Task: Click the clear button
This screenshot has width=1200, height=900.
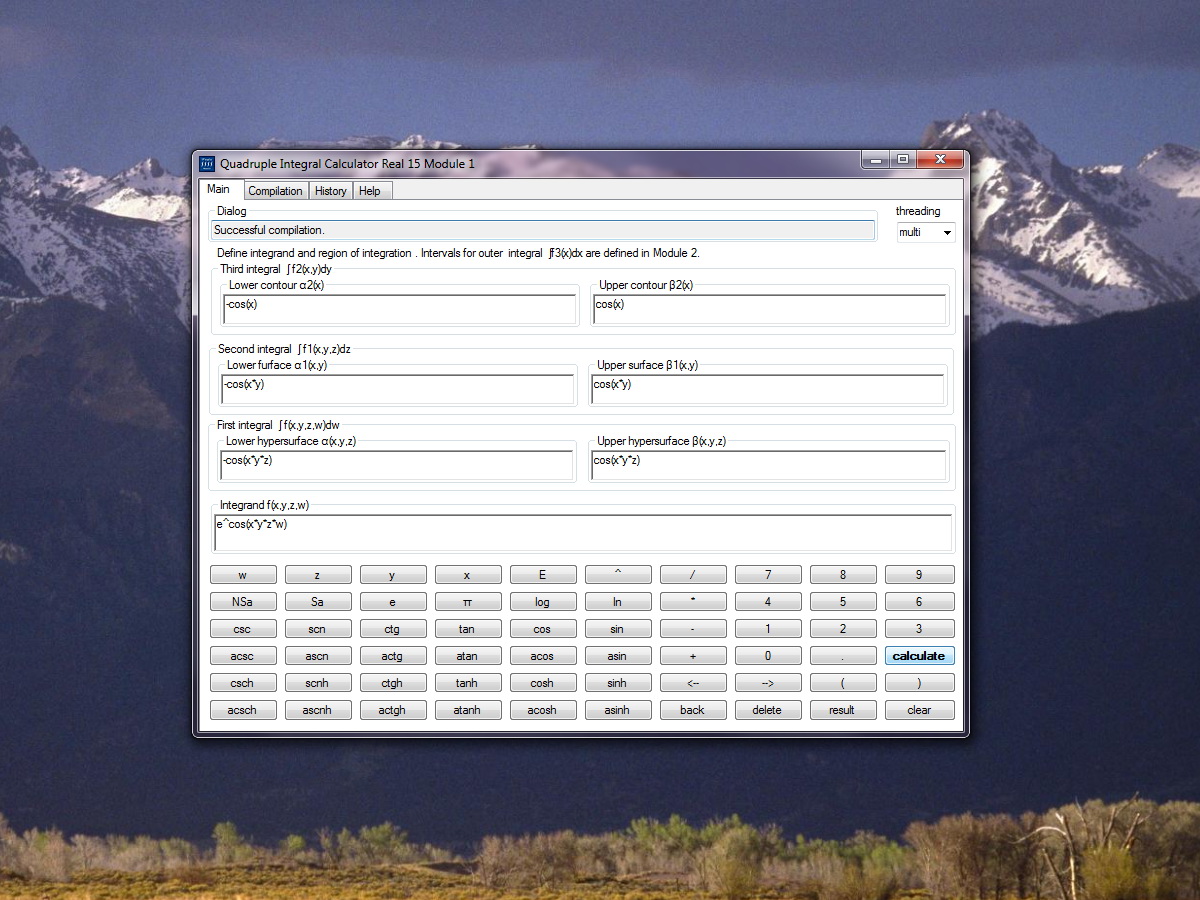Action: [x=919, y=710]
